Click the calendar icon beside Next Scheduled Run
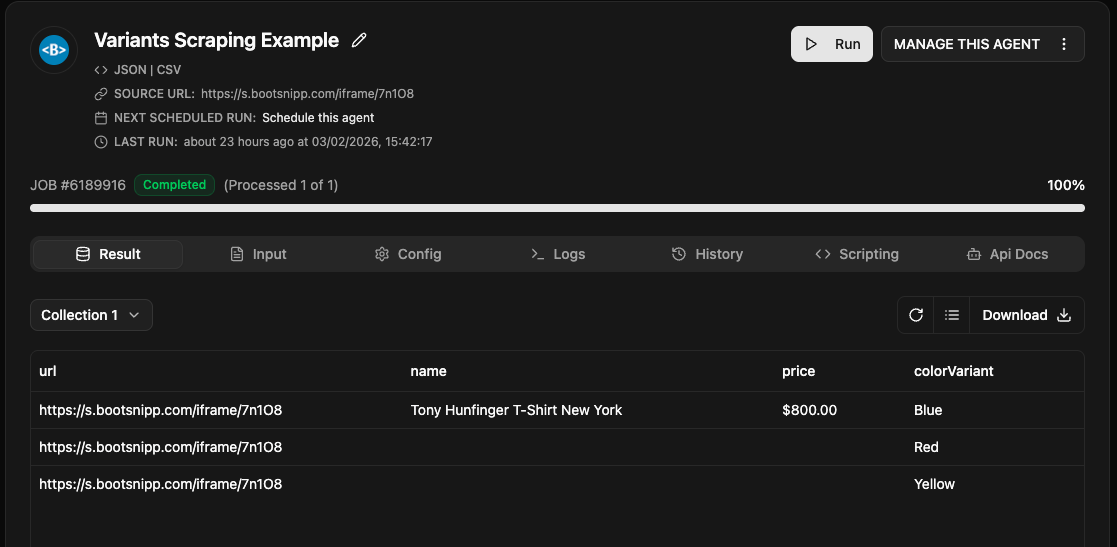 pyautogui.click(x=100, y=118)
